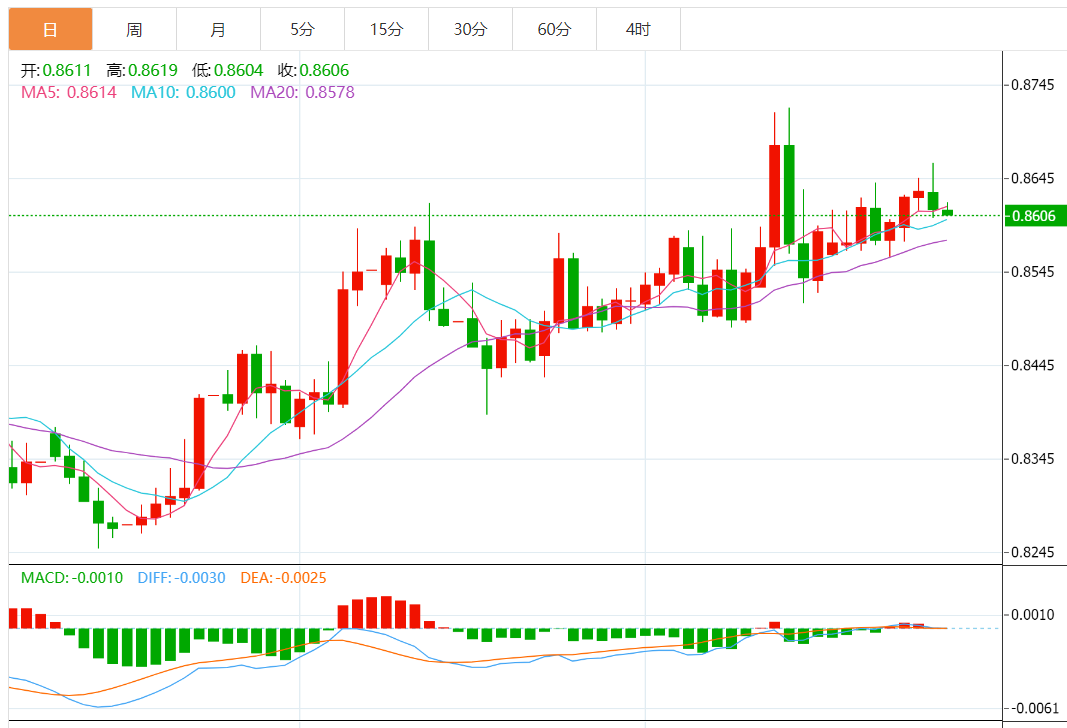Click the 0.8345 price axis label
The width and height of the screenshot is (1067, 728).
point(1032,459)
